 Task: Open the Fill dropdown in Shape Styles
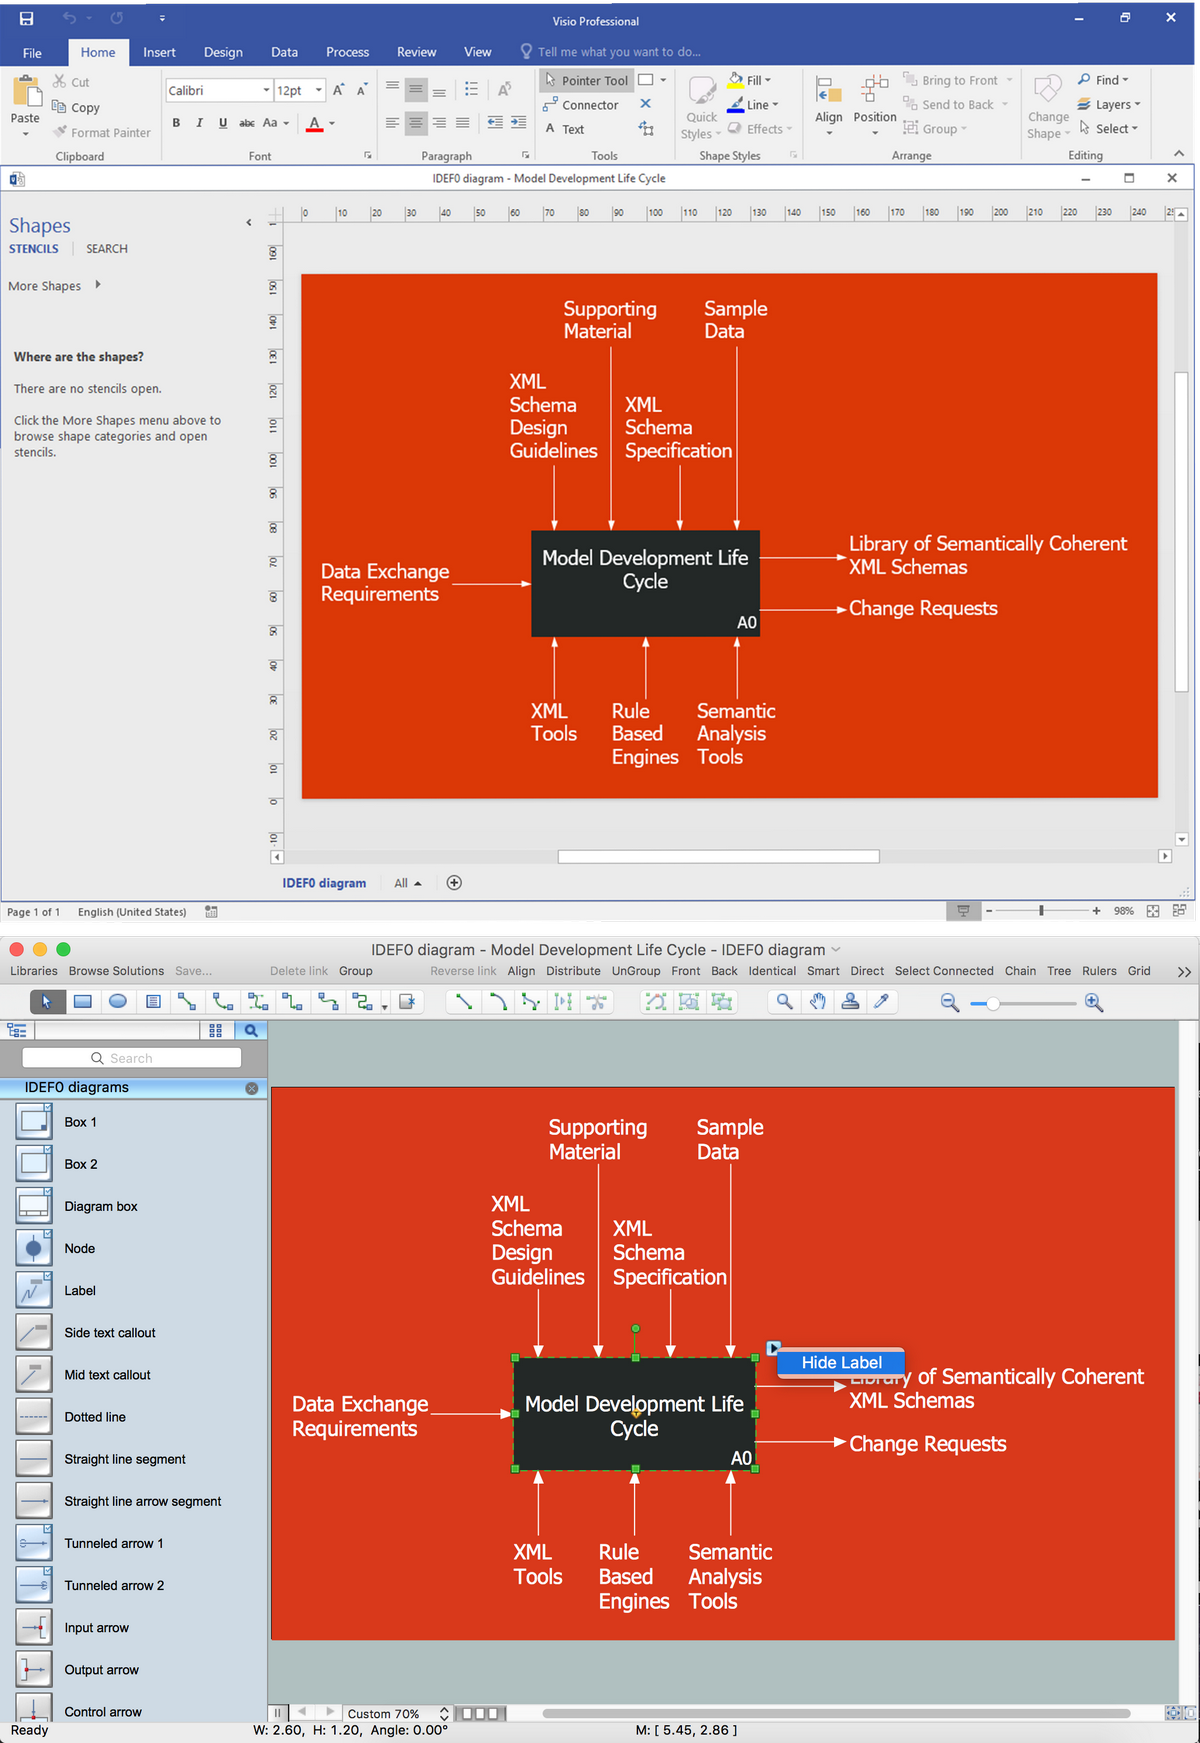(750, 80)
